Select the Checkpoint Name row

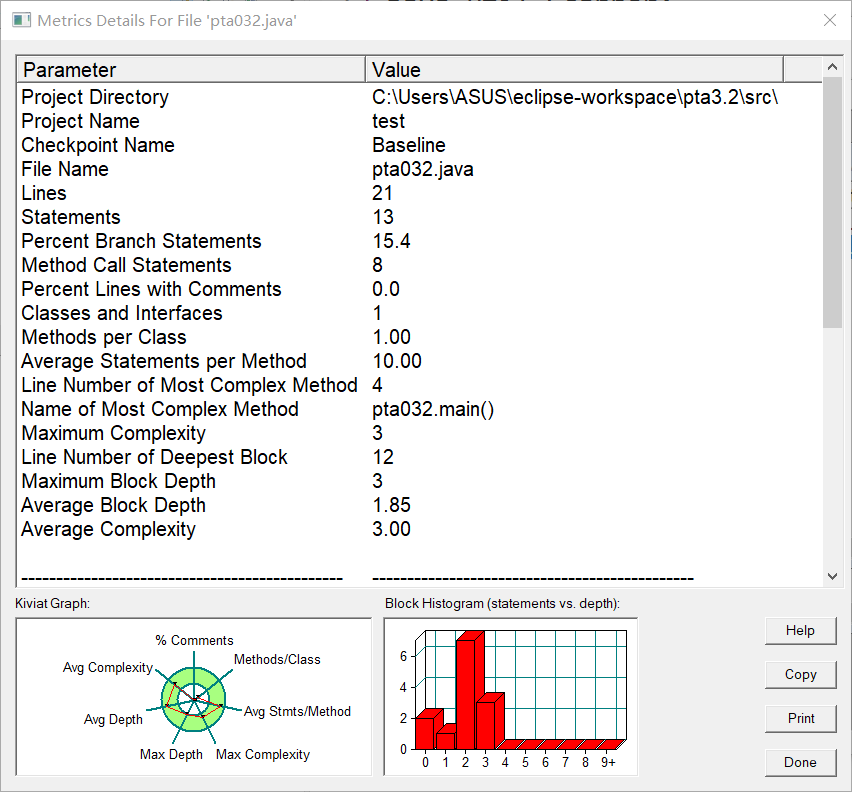(419, 145)
